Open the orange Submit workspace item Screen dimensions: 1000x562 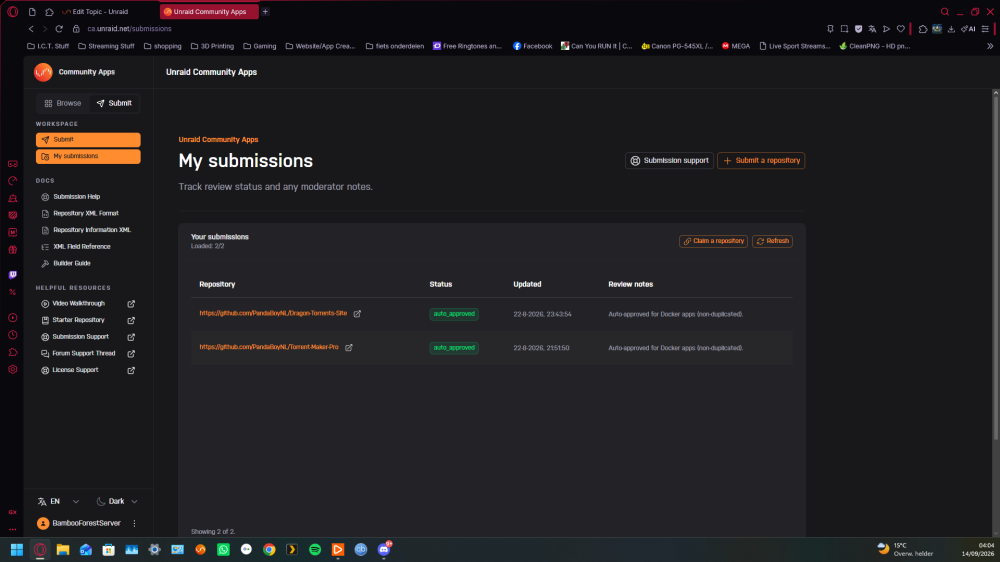pos(88,140)
